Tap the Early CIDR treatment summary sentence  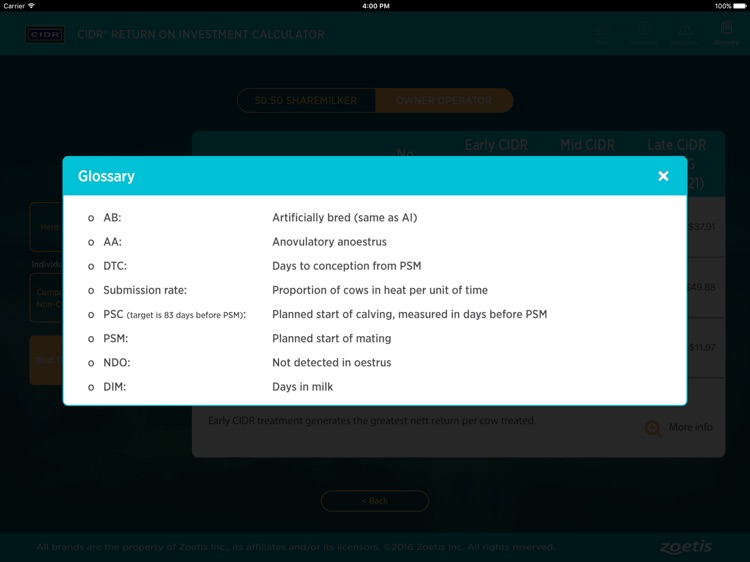(x=372, y=421)
